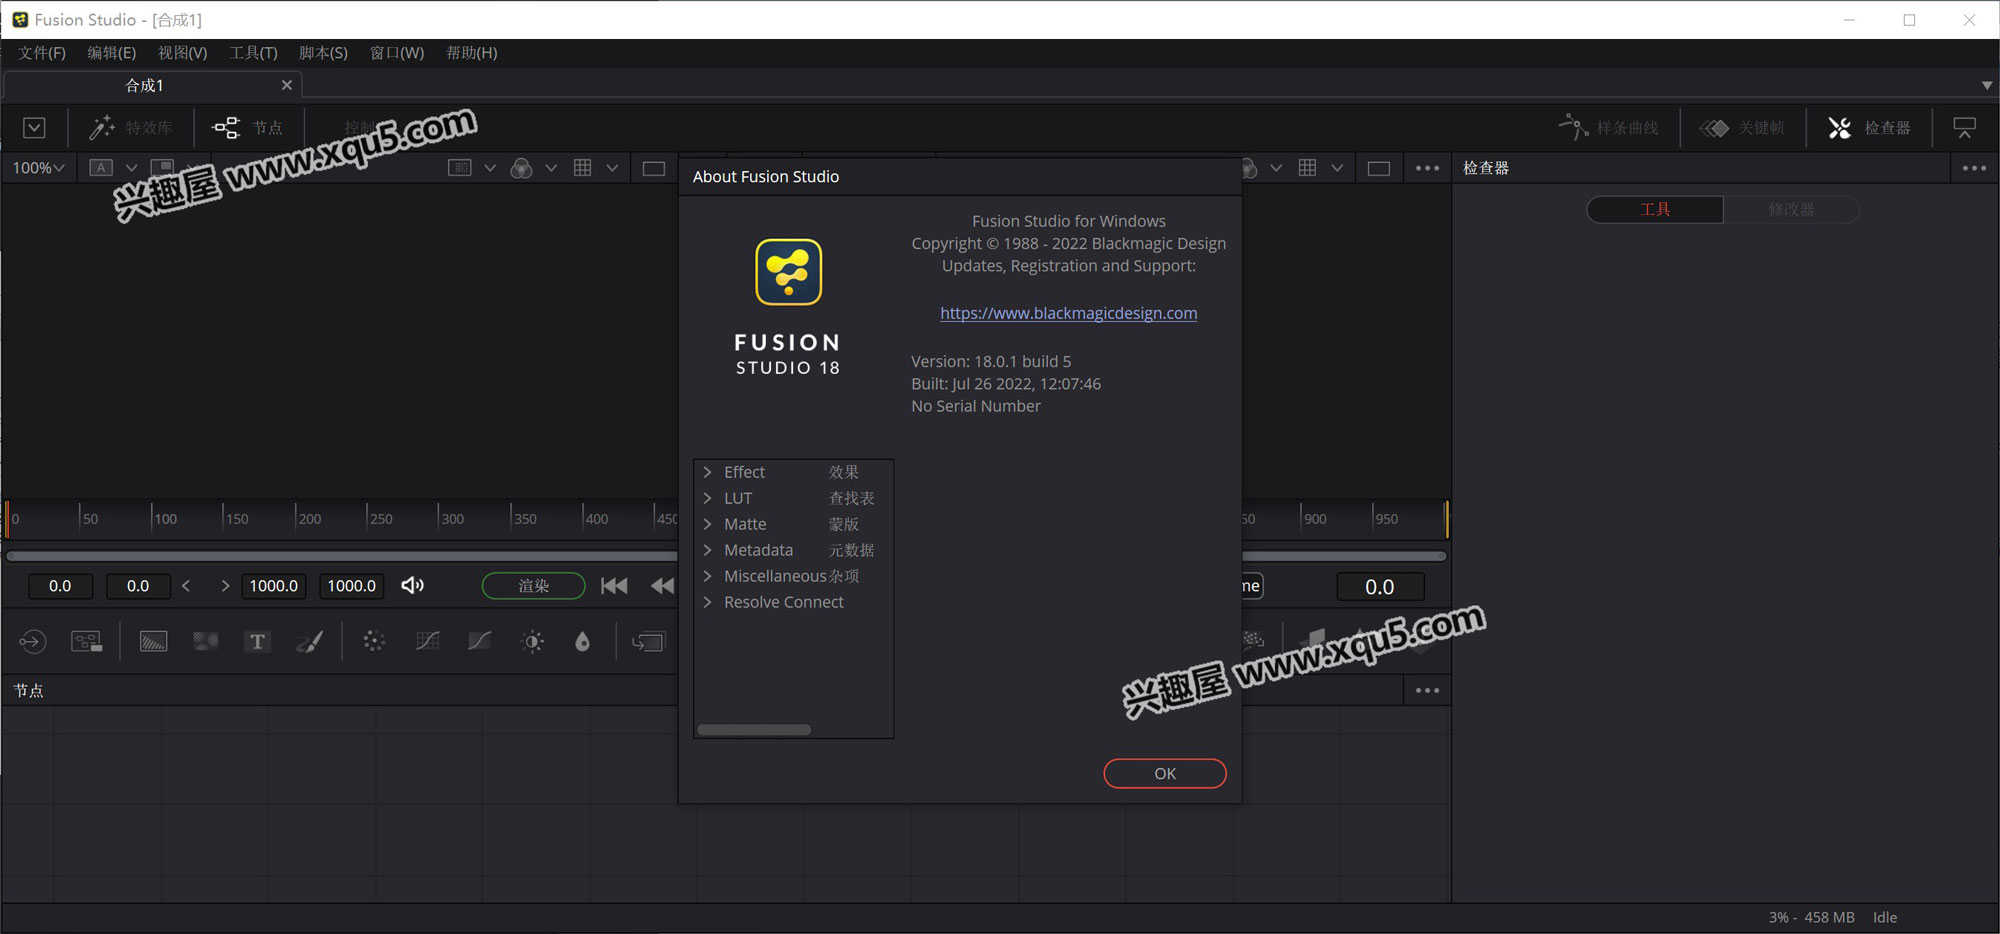The width and height of the screenshot is (2000, 934).
Task: Expand the LUT category
Action: [707, 498]
